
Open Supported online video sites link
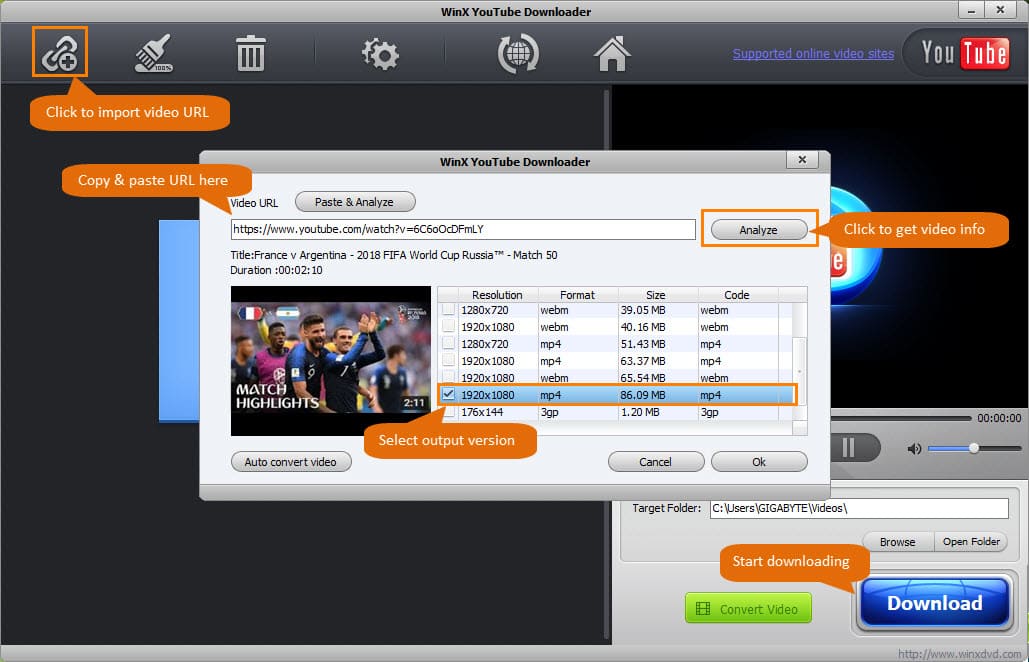point(813,53)
